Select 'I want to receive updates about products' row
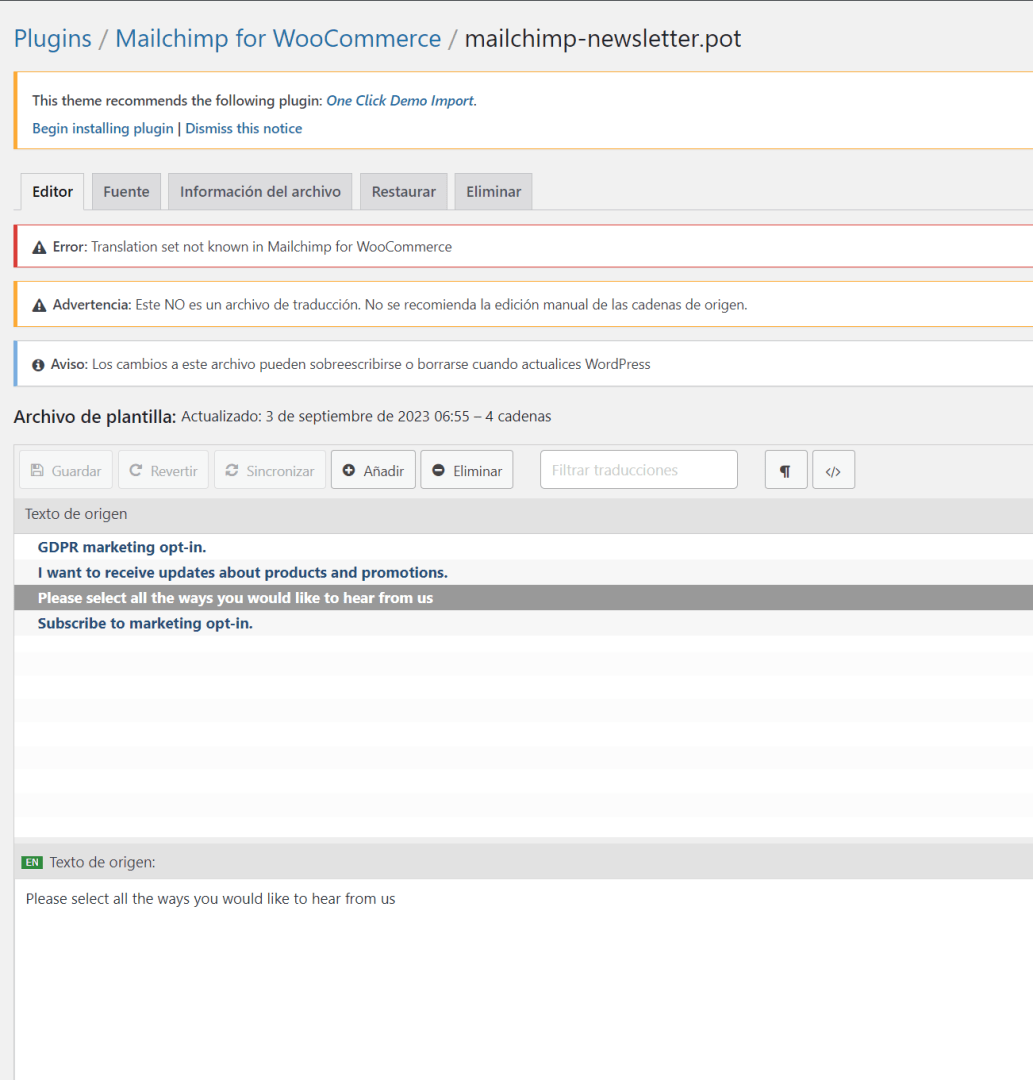 pyautogui.click(x=523, y=572)
